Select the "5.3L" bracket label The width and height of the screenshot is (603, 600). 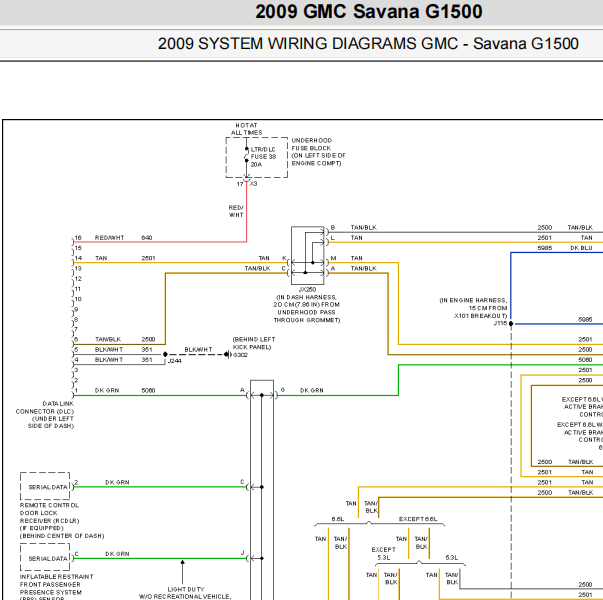point(451,557)
